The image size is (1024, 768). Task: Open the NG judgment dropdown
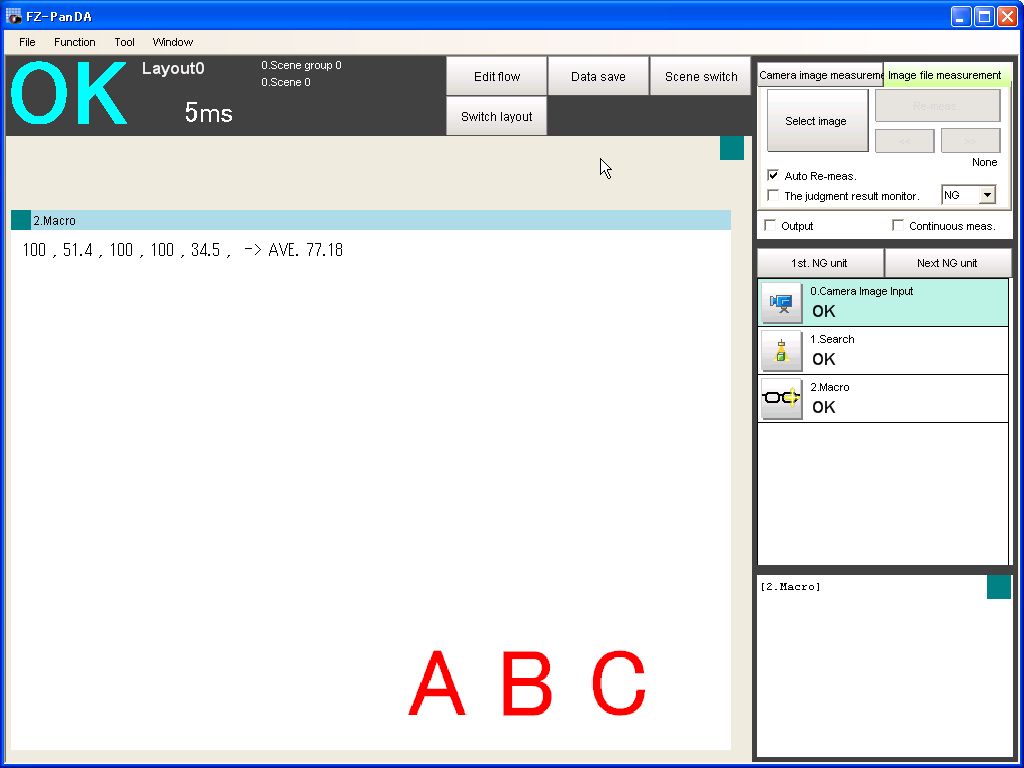[x=987, y=196]
